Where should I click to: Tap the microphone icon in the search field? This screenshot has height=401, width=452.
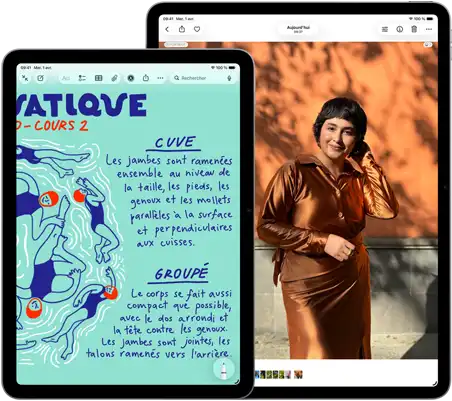click(229, 78)
